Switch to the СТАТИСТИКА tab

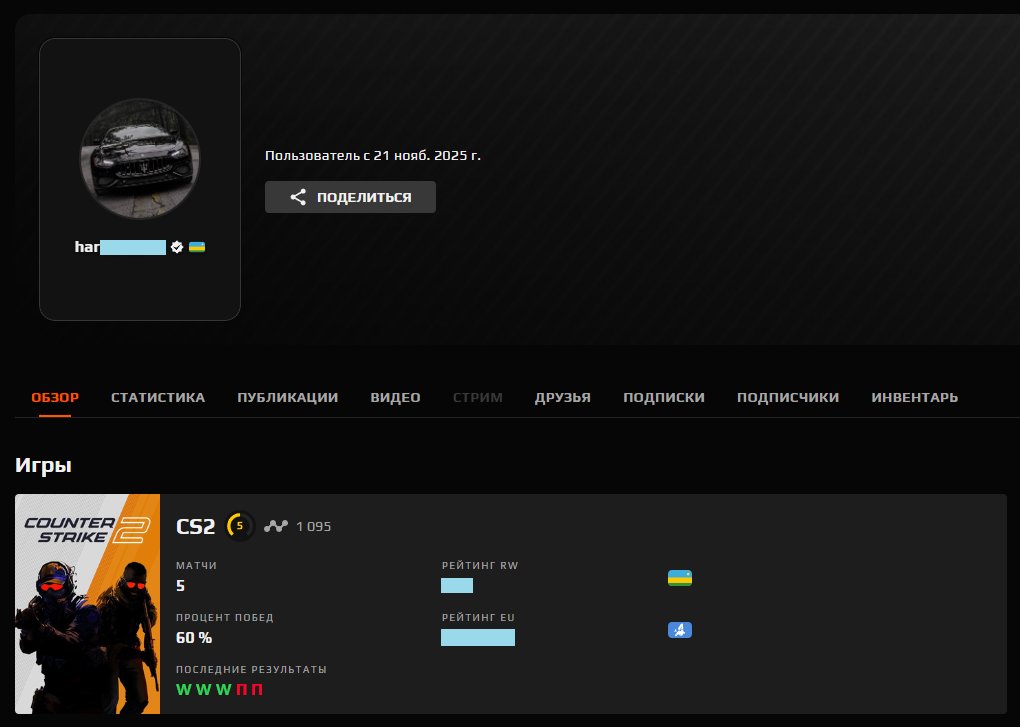158,397
